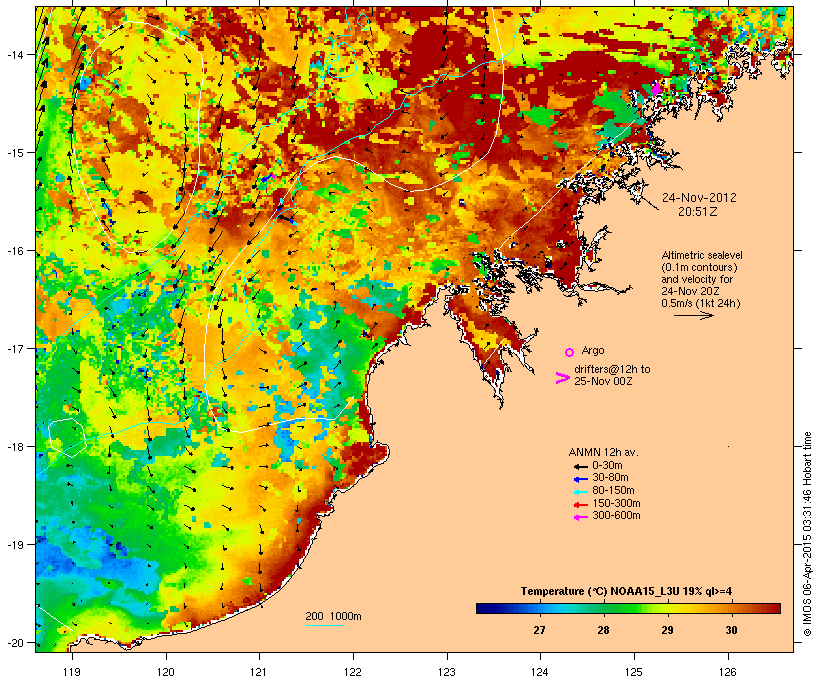
Task: Click the 126 longitude axis label
Action: click(x=727, y=672)
